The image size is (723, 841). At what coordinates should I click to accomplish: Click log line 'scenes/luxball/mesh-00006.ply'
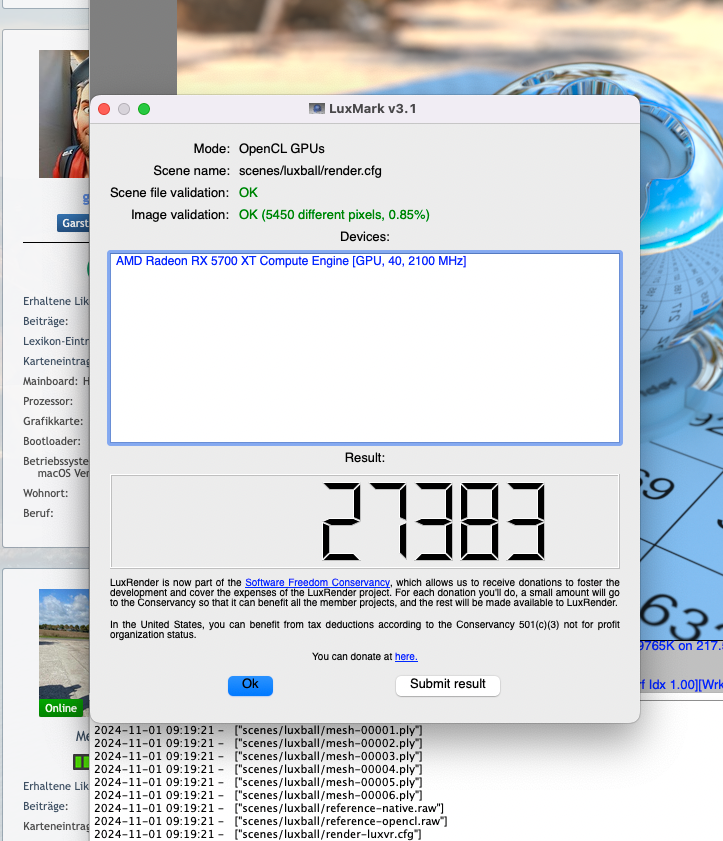[258, 795]
